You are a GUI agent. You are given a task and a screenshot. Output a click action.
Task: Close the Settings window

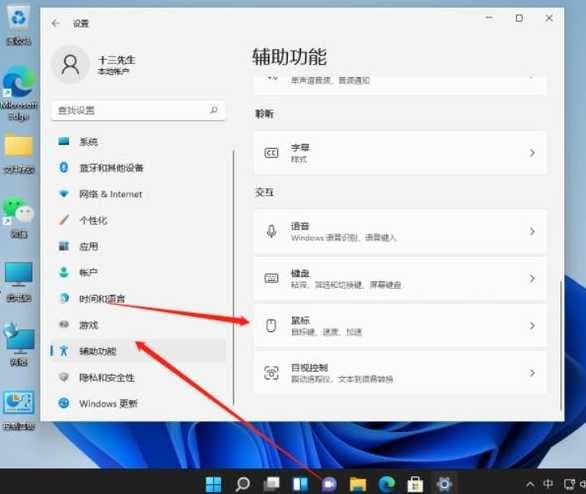[549, 18]
